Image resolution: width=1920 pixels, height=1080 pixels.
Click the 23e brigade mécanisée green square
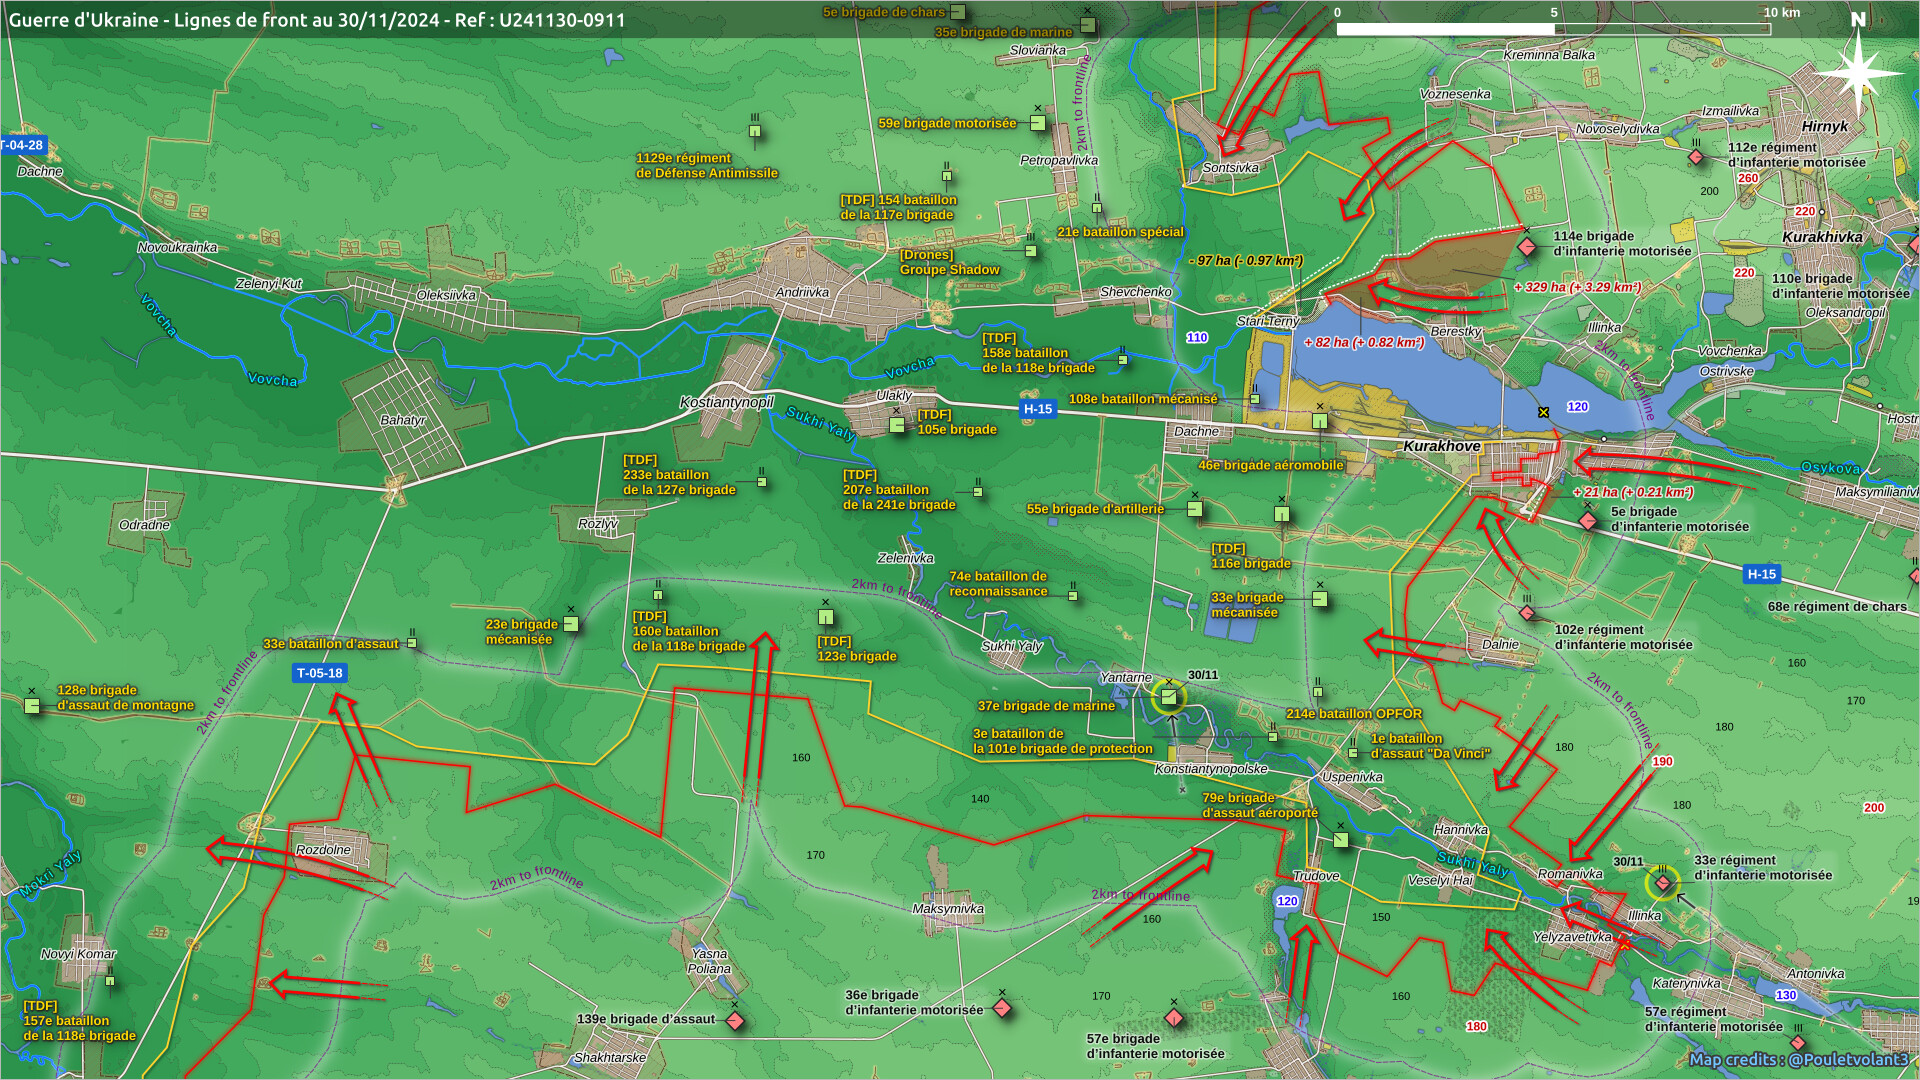tap(571, 624)
